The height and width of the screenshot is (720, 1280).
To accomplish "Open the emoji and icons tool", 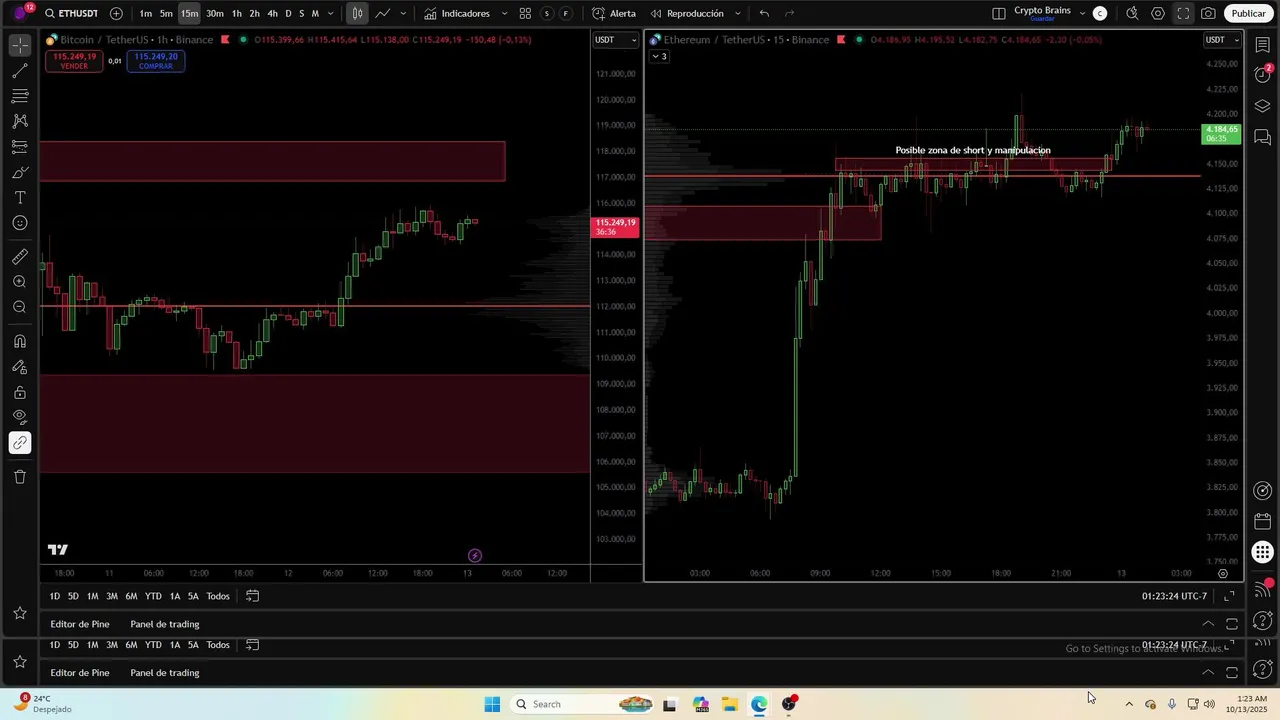I will click(20, 223).
